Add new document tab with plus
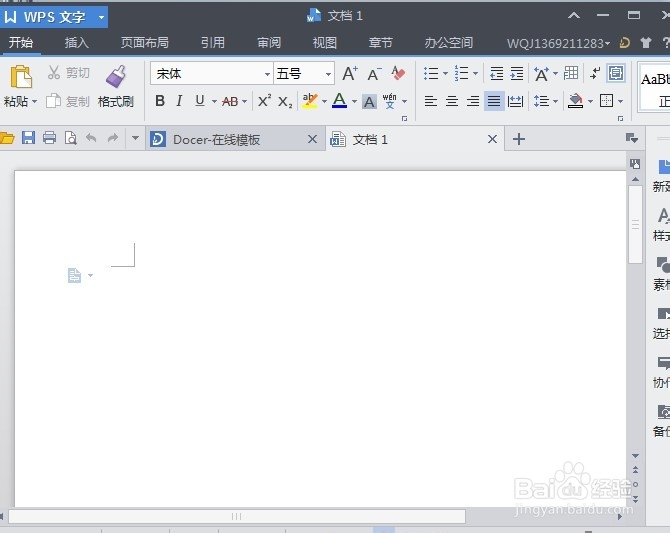The width and height of the screenshot is (670, 533). (518, 139)
